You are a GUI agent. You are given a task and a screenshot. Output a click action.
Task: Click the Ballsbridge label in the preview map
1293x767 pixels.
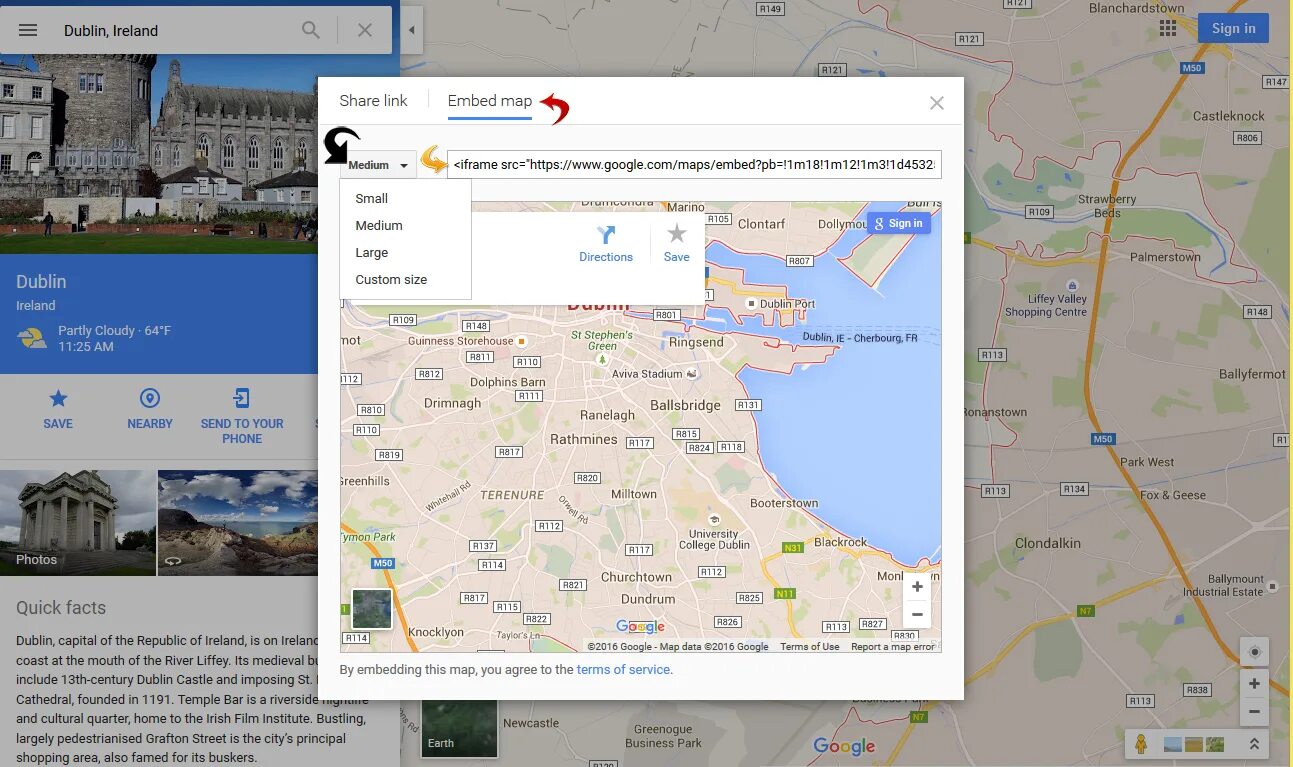pos(685,405)
